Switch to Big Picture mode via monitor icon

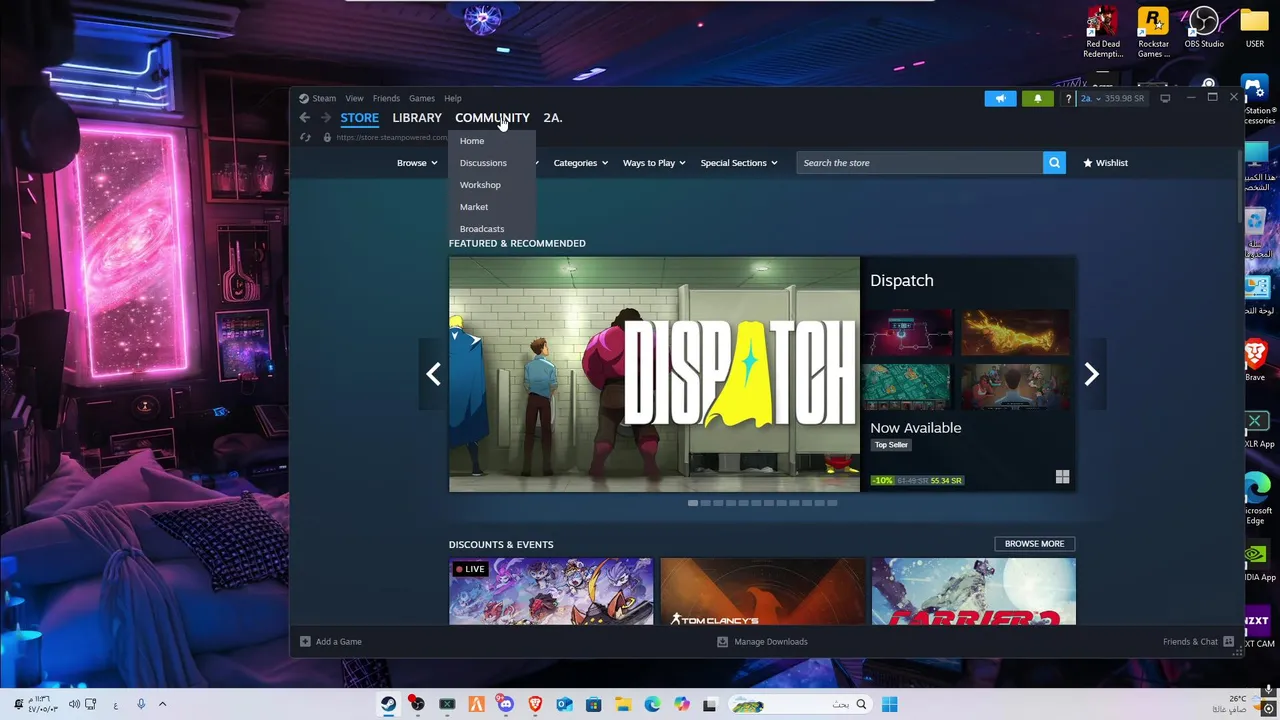click(1165, 98)
